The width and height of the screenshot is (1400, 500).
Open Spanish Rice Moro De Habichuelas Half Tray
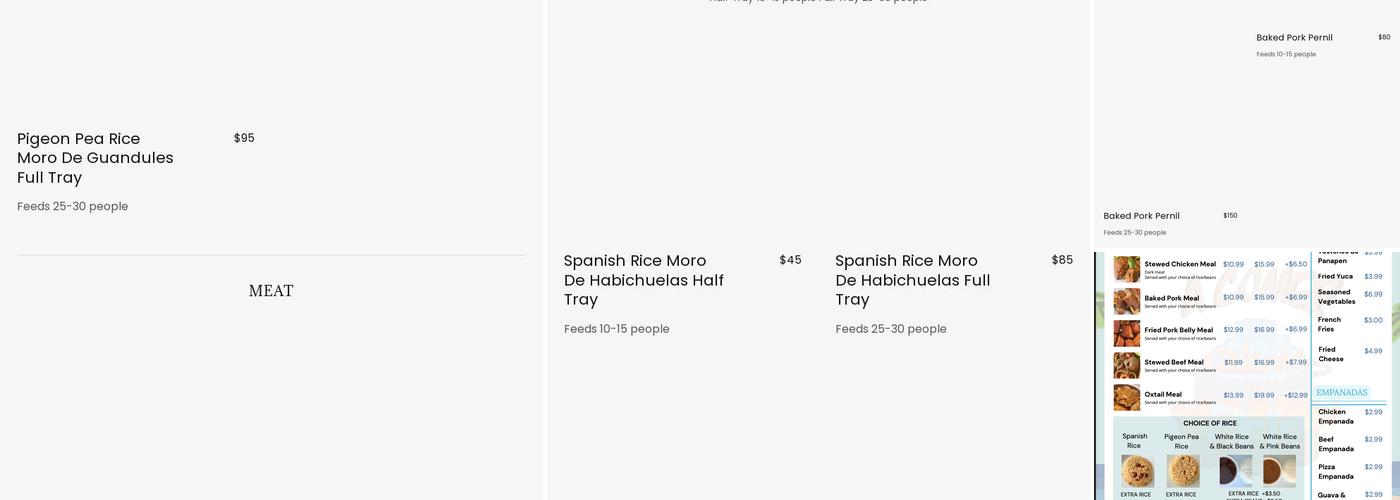click(643, 280)
